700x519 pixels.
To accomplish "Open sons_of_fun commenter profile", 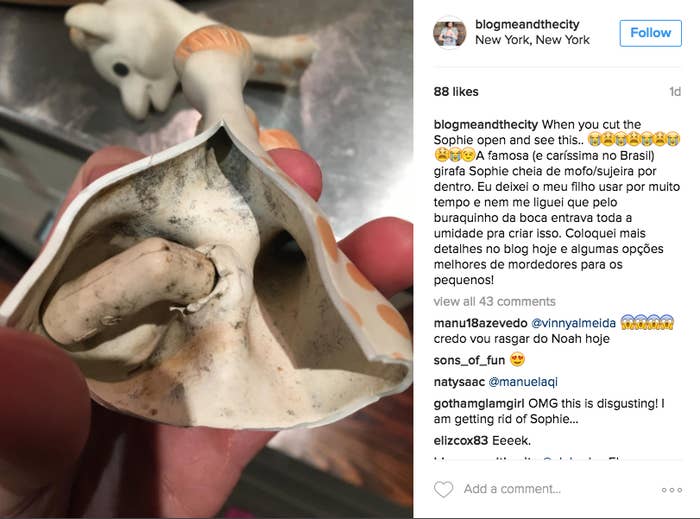I will 469,360.
